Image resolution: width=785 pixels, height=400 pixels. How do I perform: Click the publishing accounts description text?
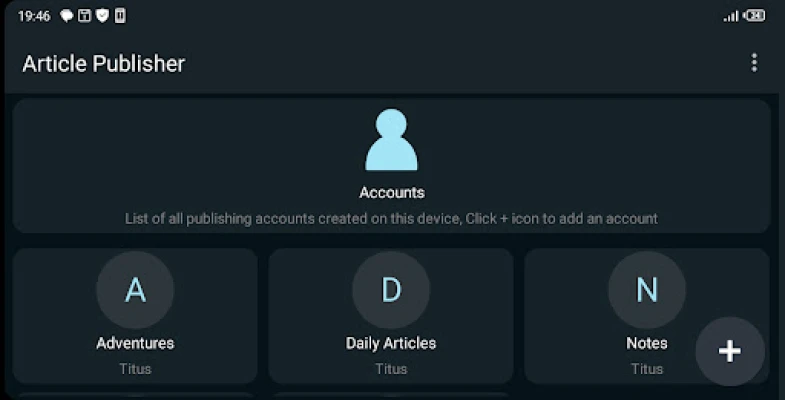pos(391,219)
